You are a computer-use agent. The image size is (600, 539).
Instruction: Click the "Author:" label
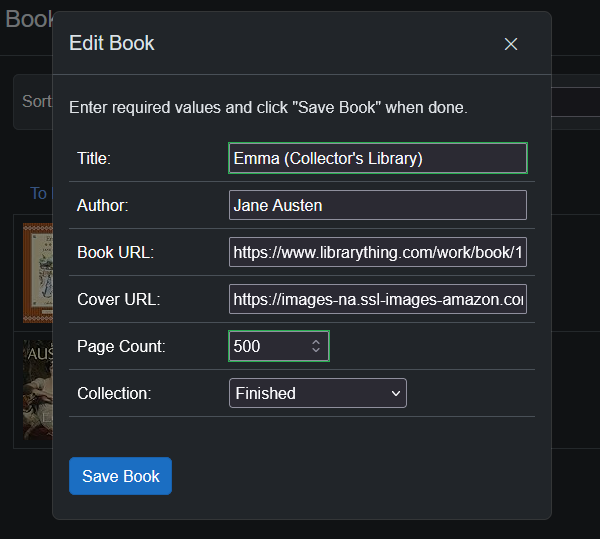coord(103,205)
